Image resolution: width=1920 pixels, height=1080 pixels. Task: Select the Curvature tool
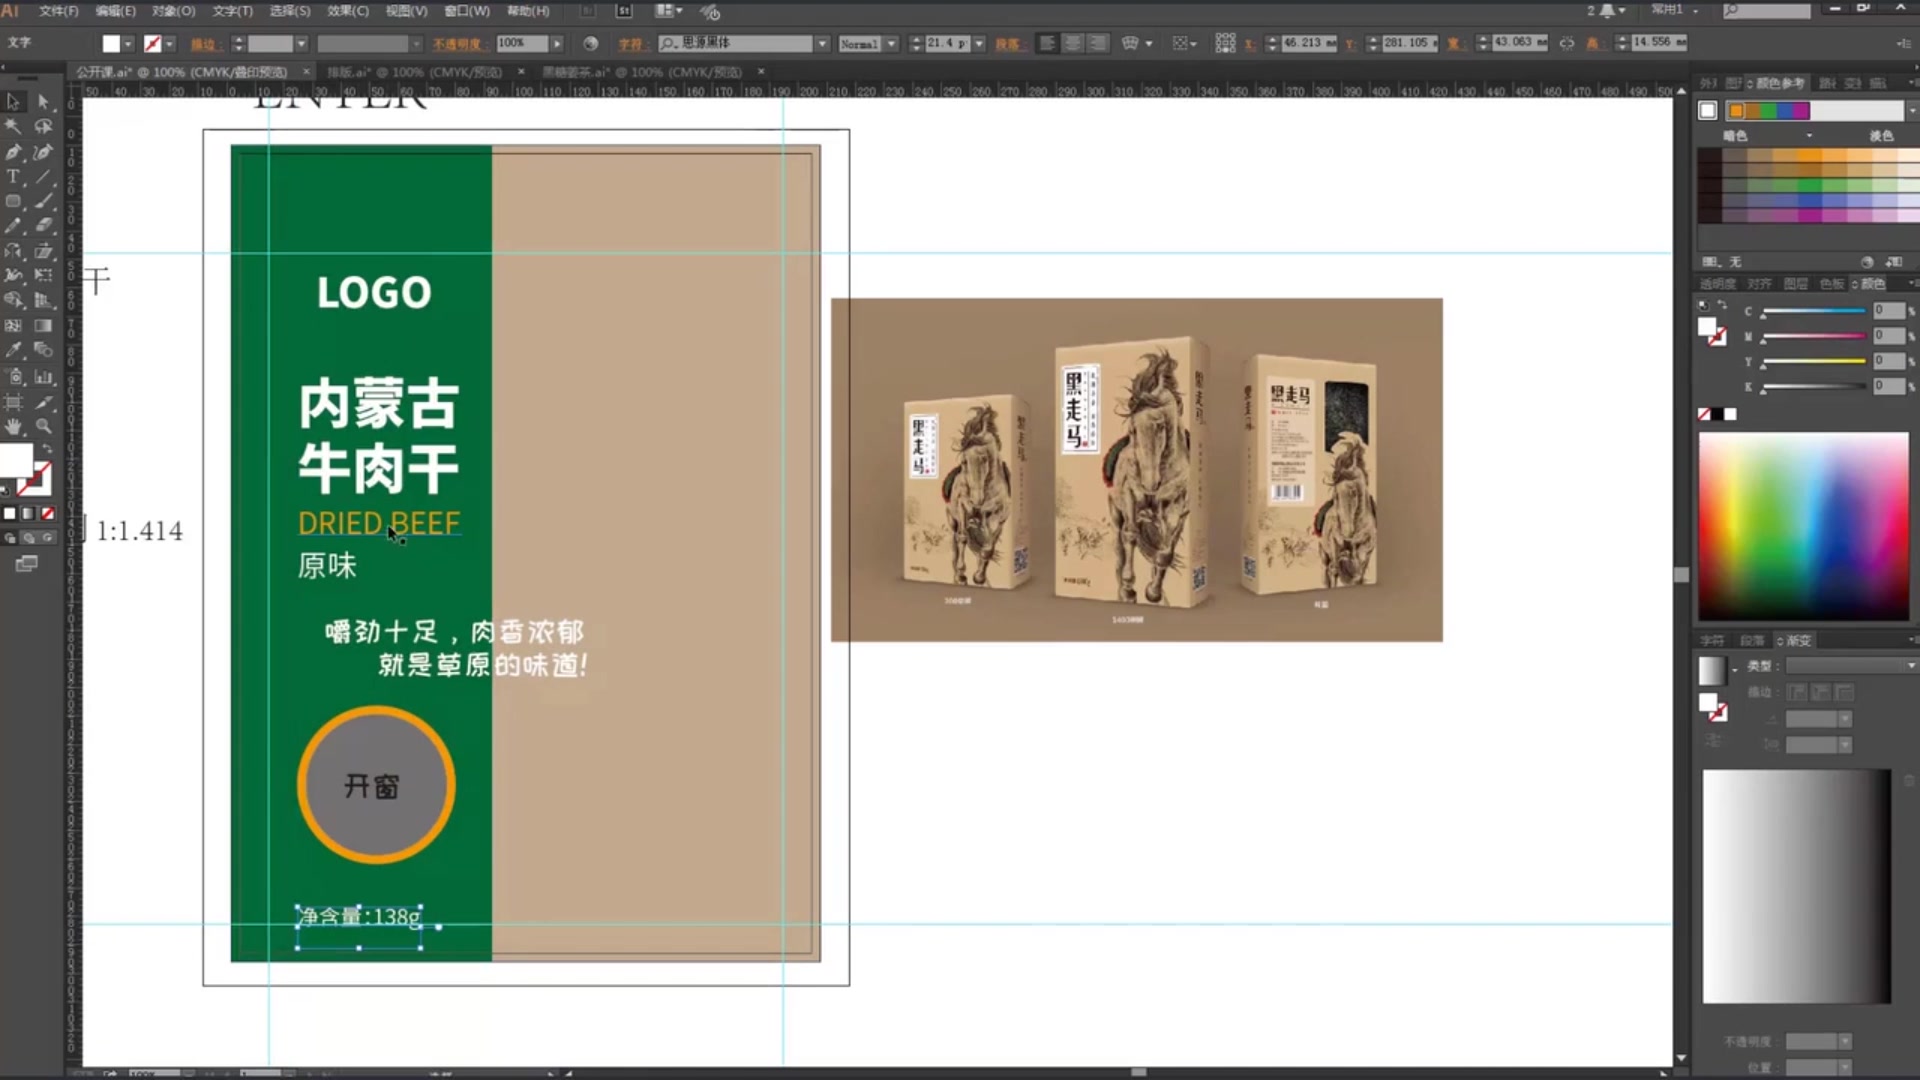(43, 152)
